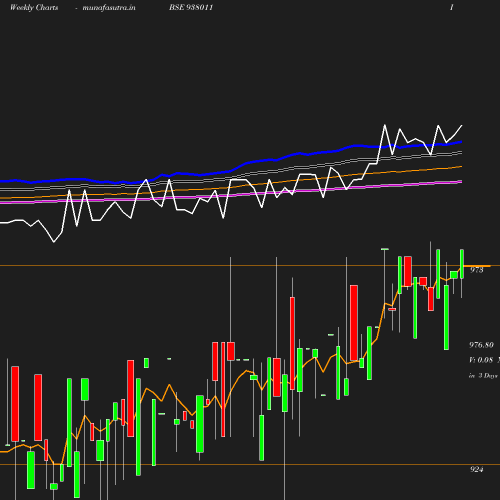500x500 pixels.
Task: Click the 976.80 price value
Action: [x=481, y=345]
